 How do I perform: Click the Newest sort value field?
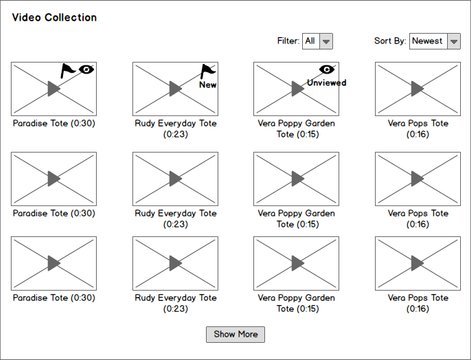428,41
